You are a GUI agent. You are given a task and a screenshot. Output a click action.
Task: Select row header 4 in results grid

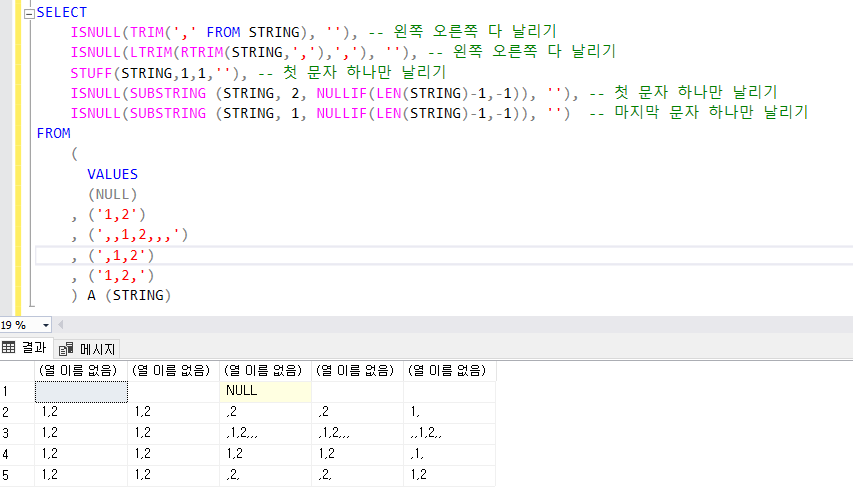17,455
